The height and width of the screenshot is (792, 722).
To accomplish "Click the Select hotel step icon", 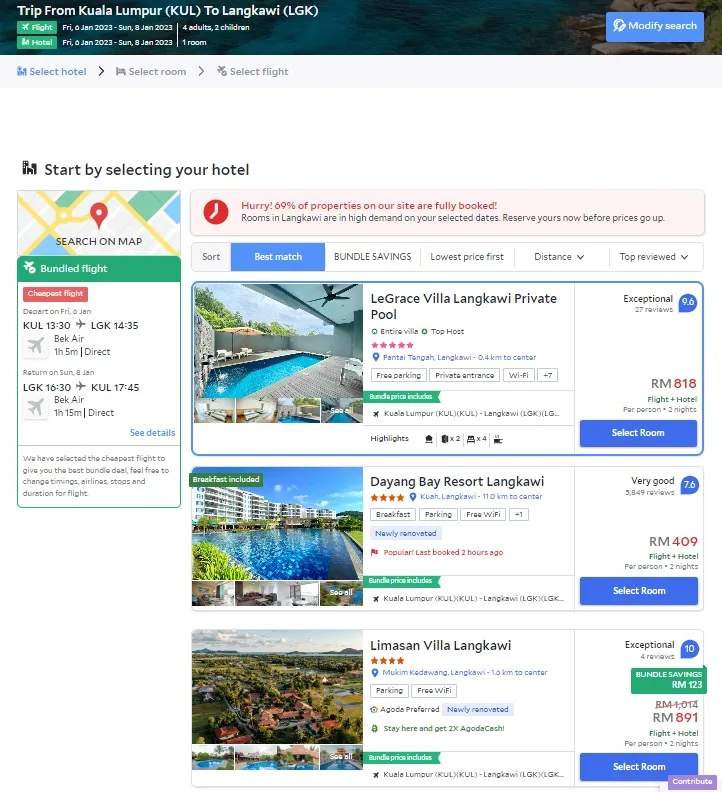I will [22, 71].
